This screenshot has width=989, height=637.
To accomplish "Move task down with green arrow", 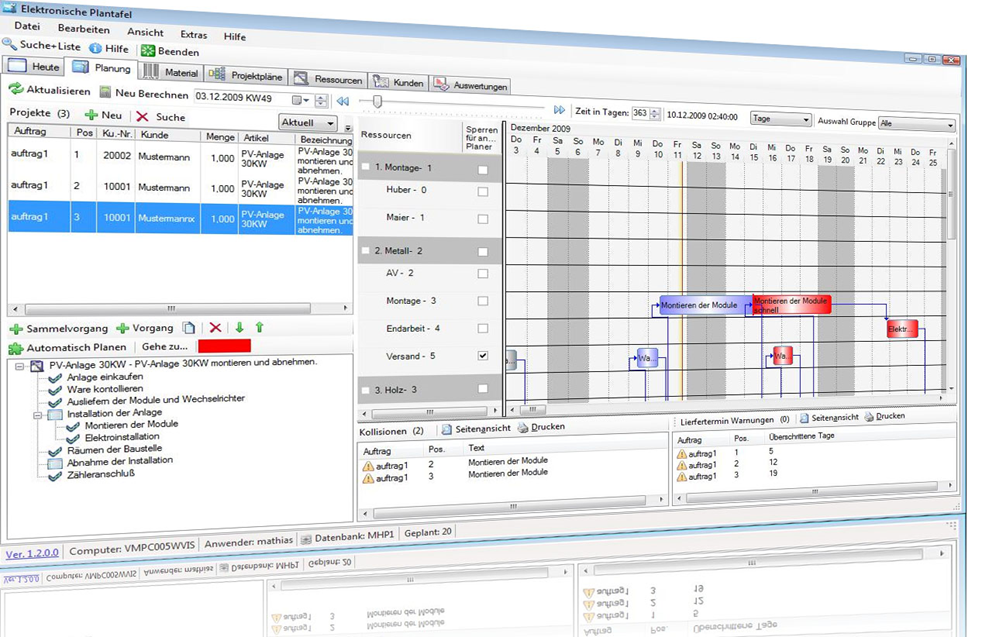I will pyautogui.click(x=239, y=328).
